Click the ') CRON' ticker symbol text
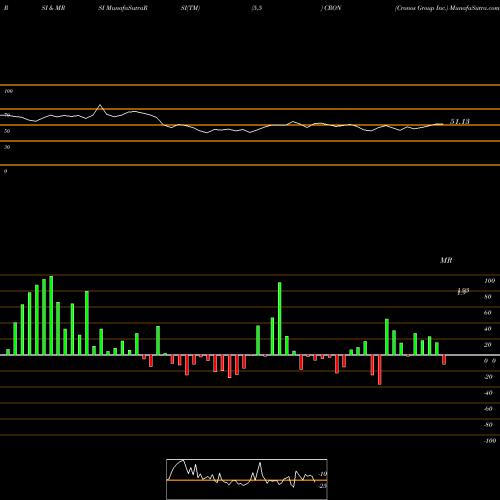This screenshot has width=500, height=500. [331, 8]
